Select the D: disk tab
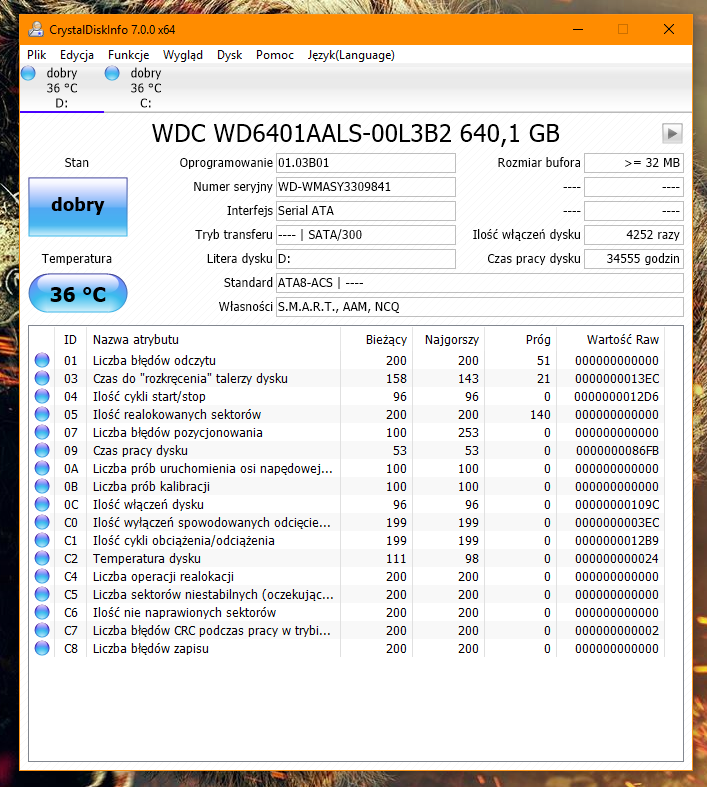The height and width of the screenshot is (802, 716). pos(62,88)
